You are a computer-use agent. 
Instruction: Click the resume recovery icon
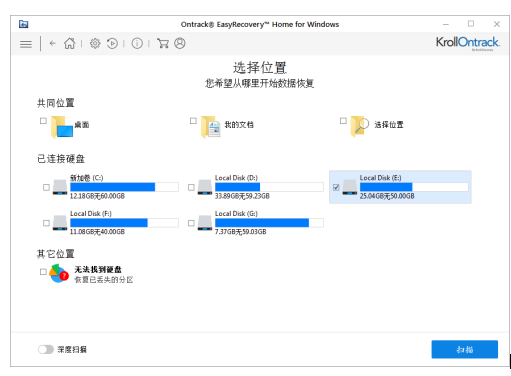112,43
